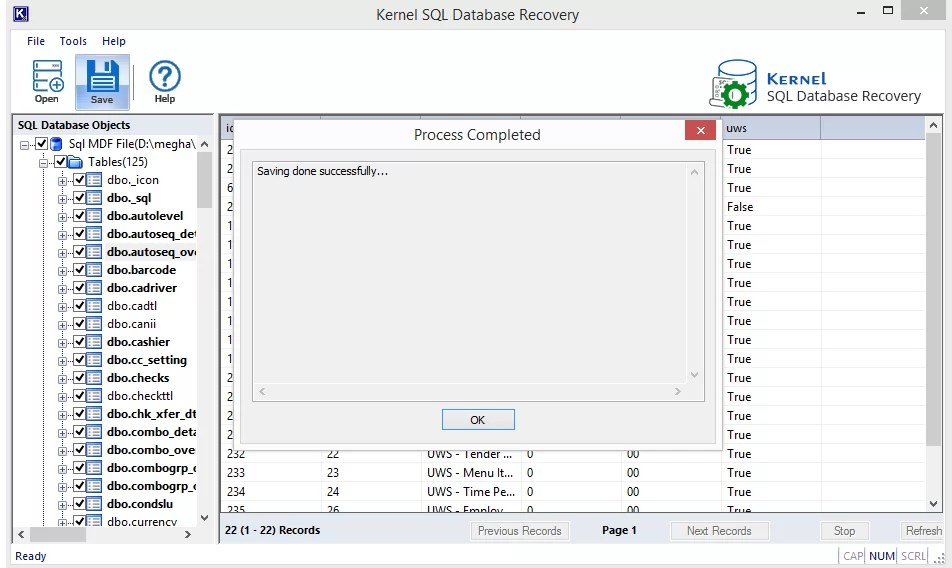The height and width of the screenshot is (568, 952).
Task: Click the table icon next to dbo._sql
Action: (94, 198)
